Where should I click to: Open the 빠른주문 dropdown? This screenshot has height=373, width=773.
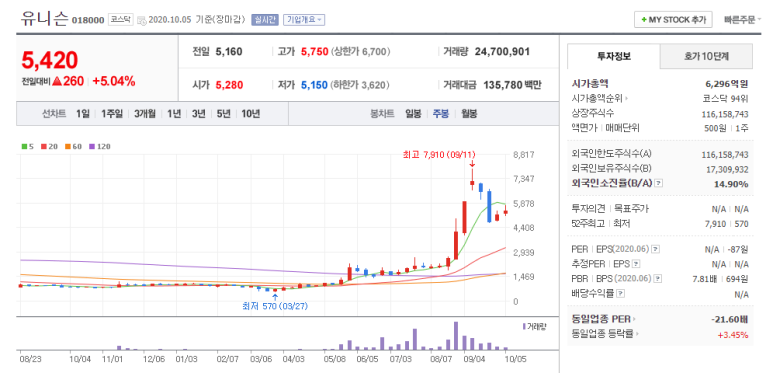[741, 20]
